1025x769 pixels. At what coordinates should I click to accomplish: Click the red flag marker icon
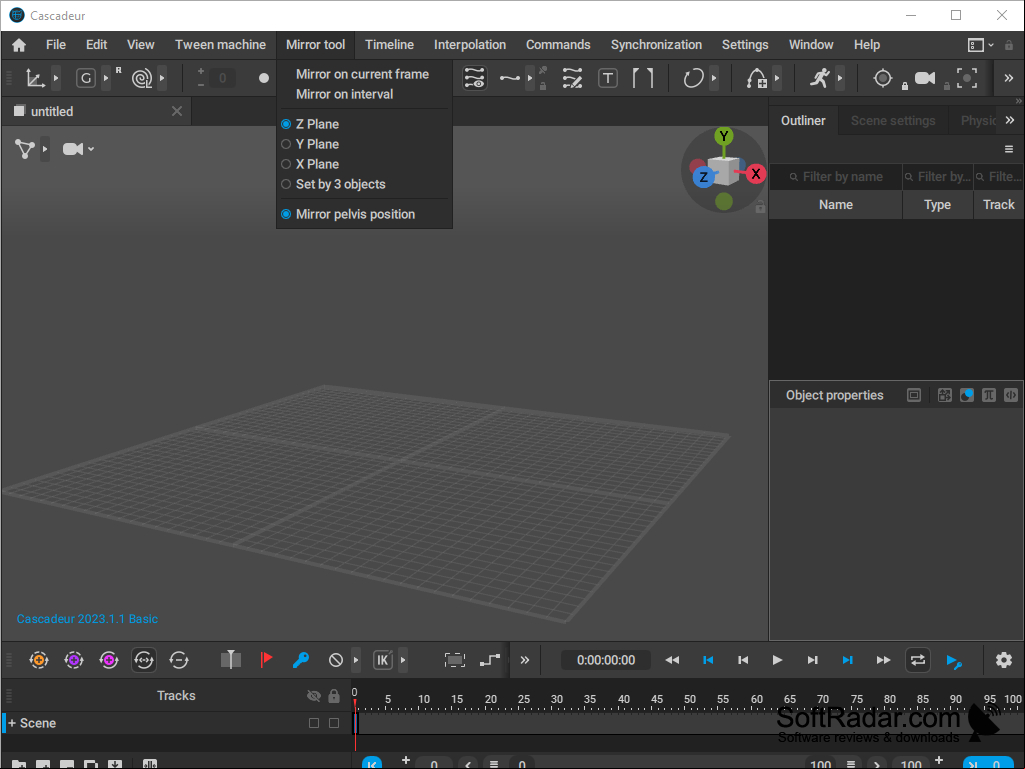(x=266, y=660)
